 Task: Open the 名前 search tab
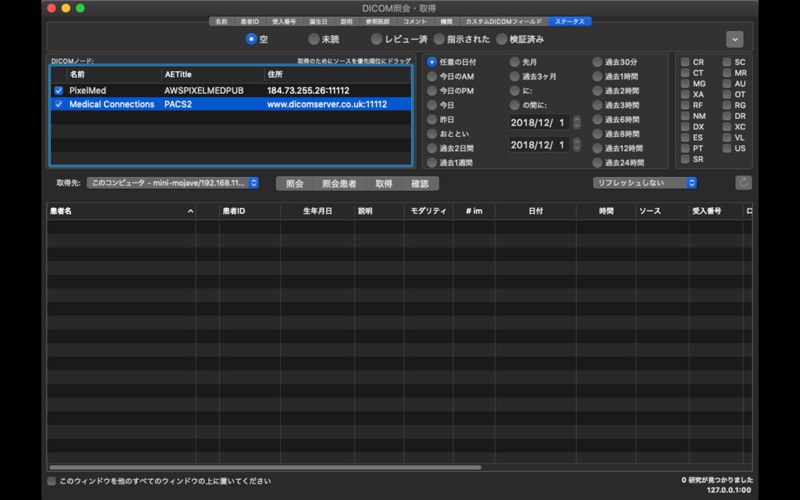point(221,21)
